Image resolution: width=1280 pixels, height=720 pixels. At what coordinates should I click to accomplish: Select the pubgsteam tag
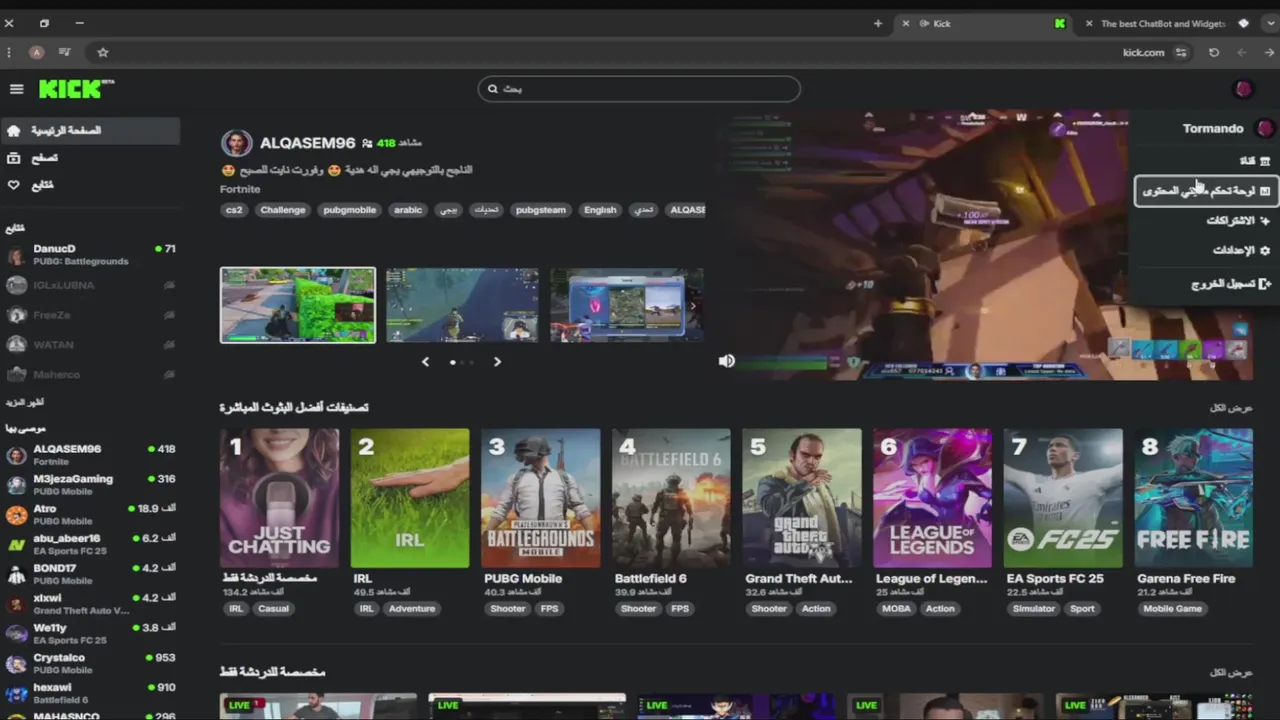click(x=541, y=210)
